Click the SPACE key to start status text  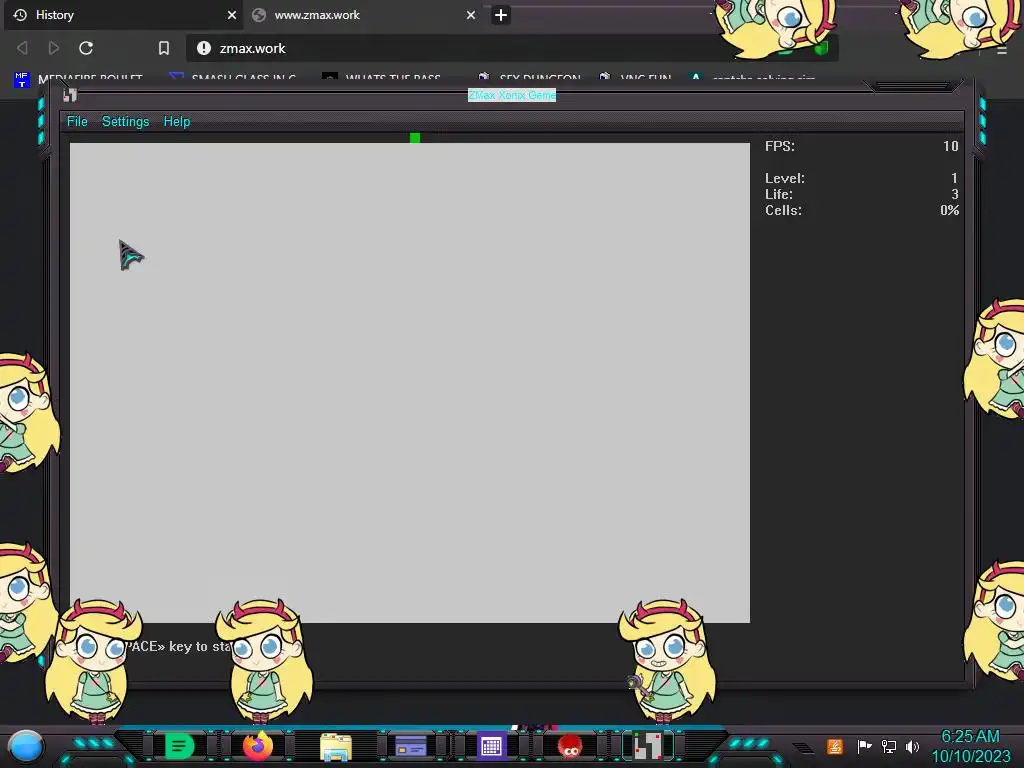coord(180,647)
